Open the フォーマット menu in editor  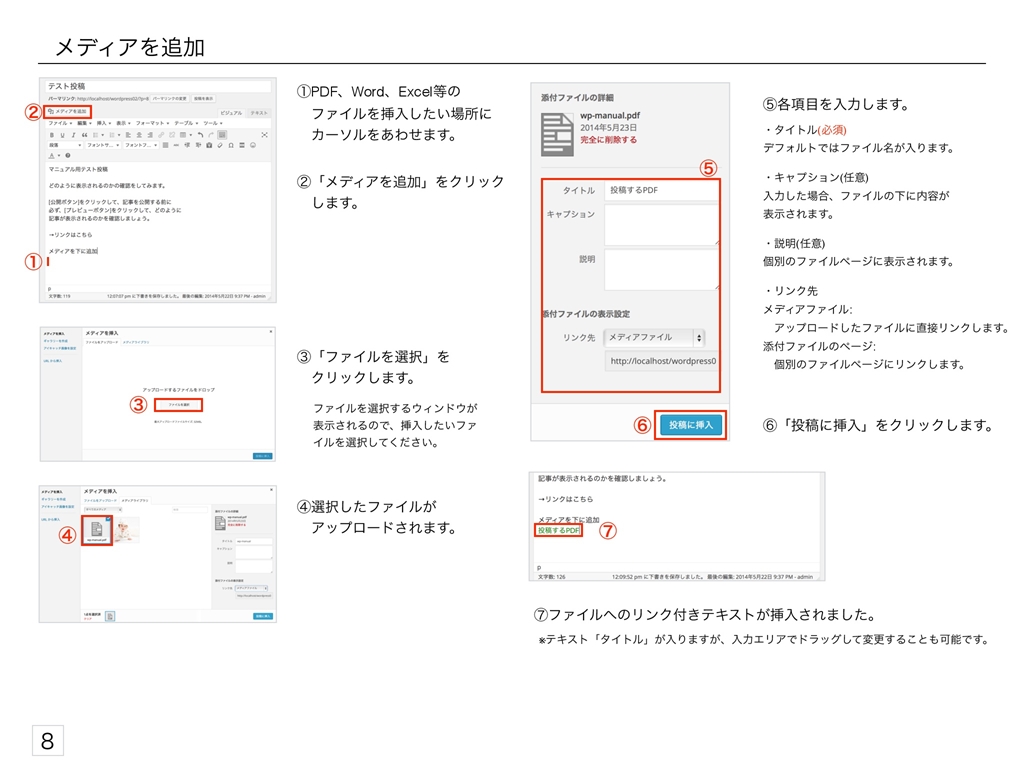(151, 123)
